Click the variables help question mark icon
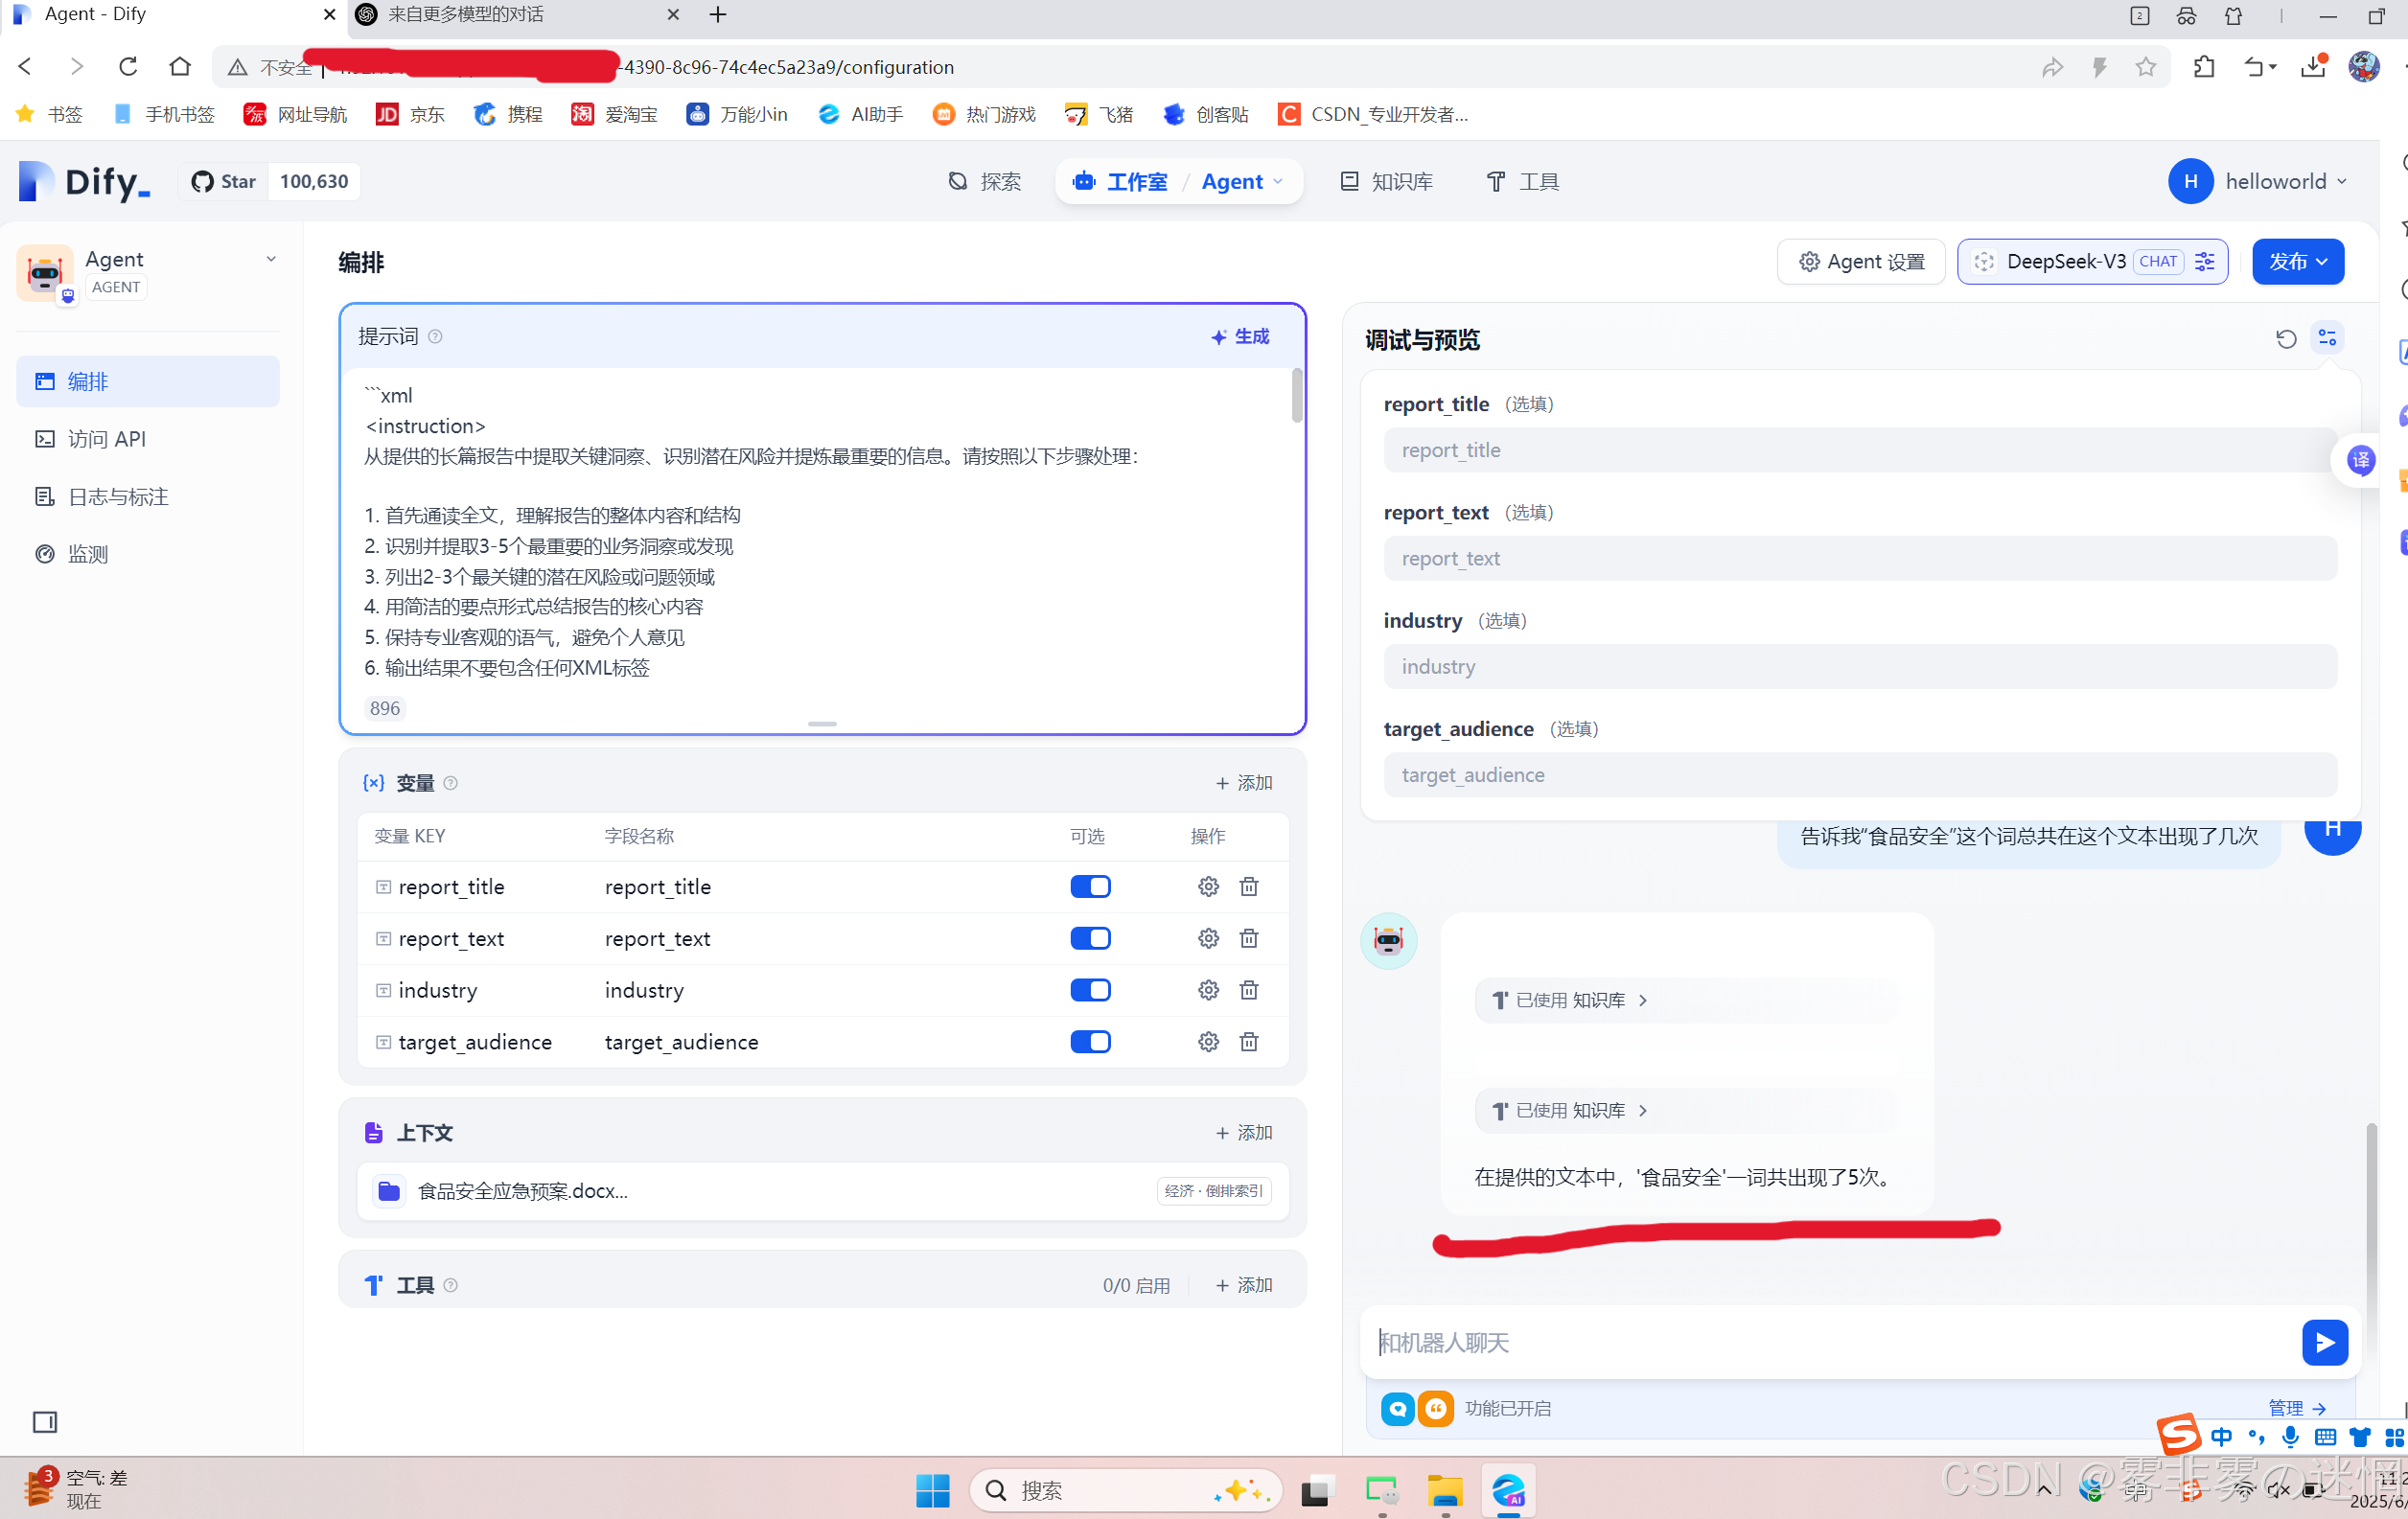Viewport: 2408px width, 1519px height. point(450,783)
